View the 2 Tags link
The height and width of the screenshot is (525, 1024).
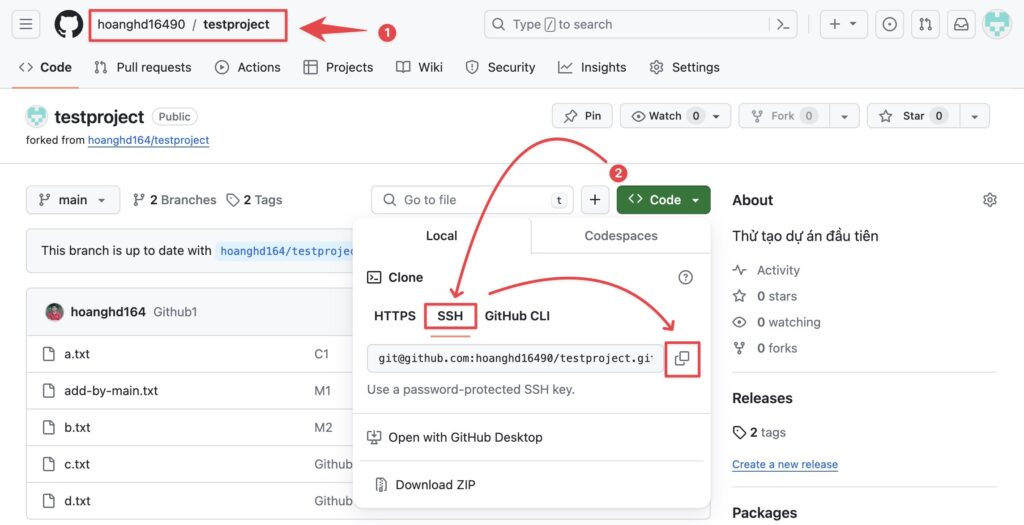pyautogui.click(x=254, y=200)
